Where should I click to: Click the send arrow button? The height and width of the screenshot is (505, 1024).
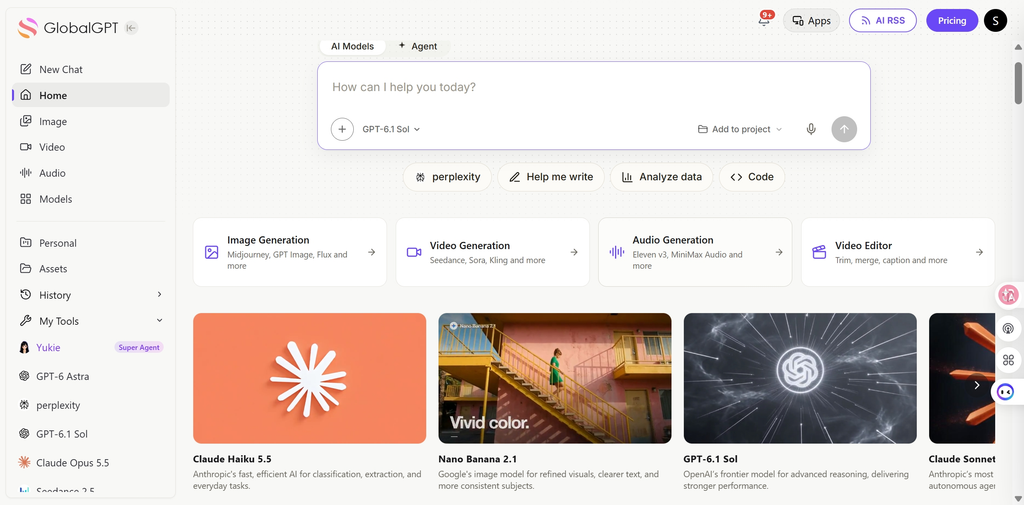844,129
